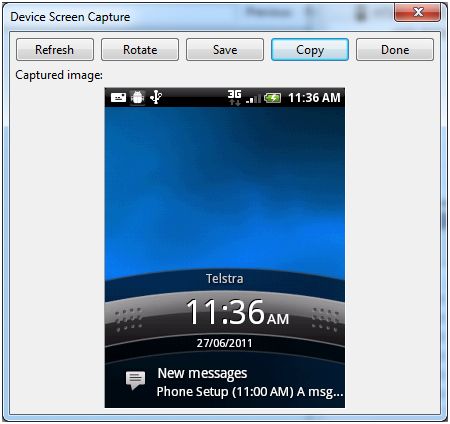Click the Captured image label
Image resolution: width=450 pixels, height=424 pixels.
click(x=59, y=75)
